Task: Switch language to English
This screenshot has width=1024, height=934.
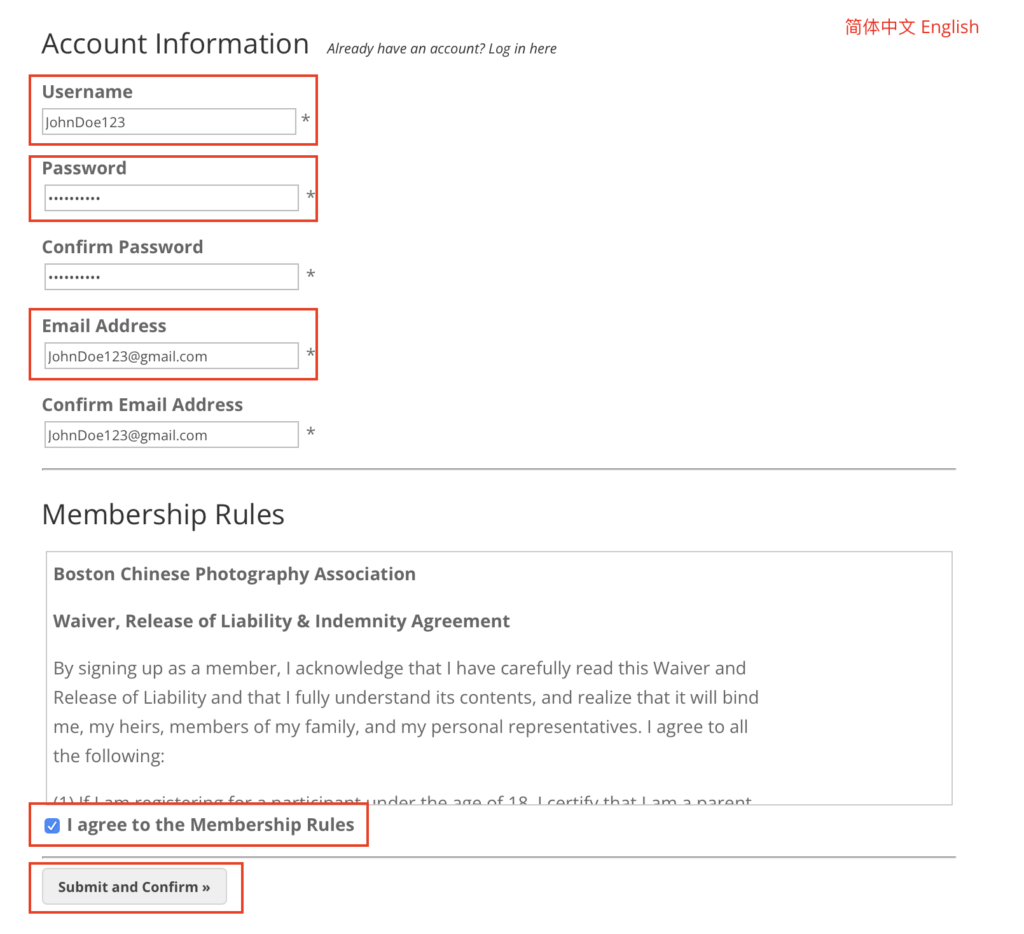Action: click(950, 27)
